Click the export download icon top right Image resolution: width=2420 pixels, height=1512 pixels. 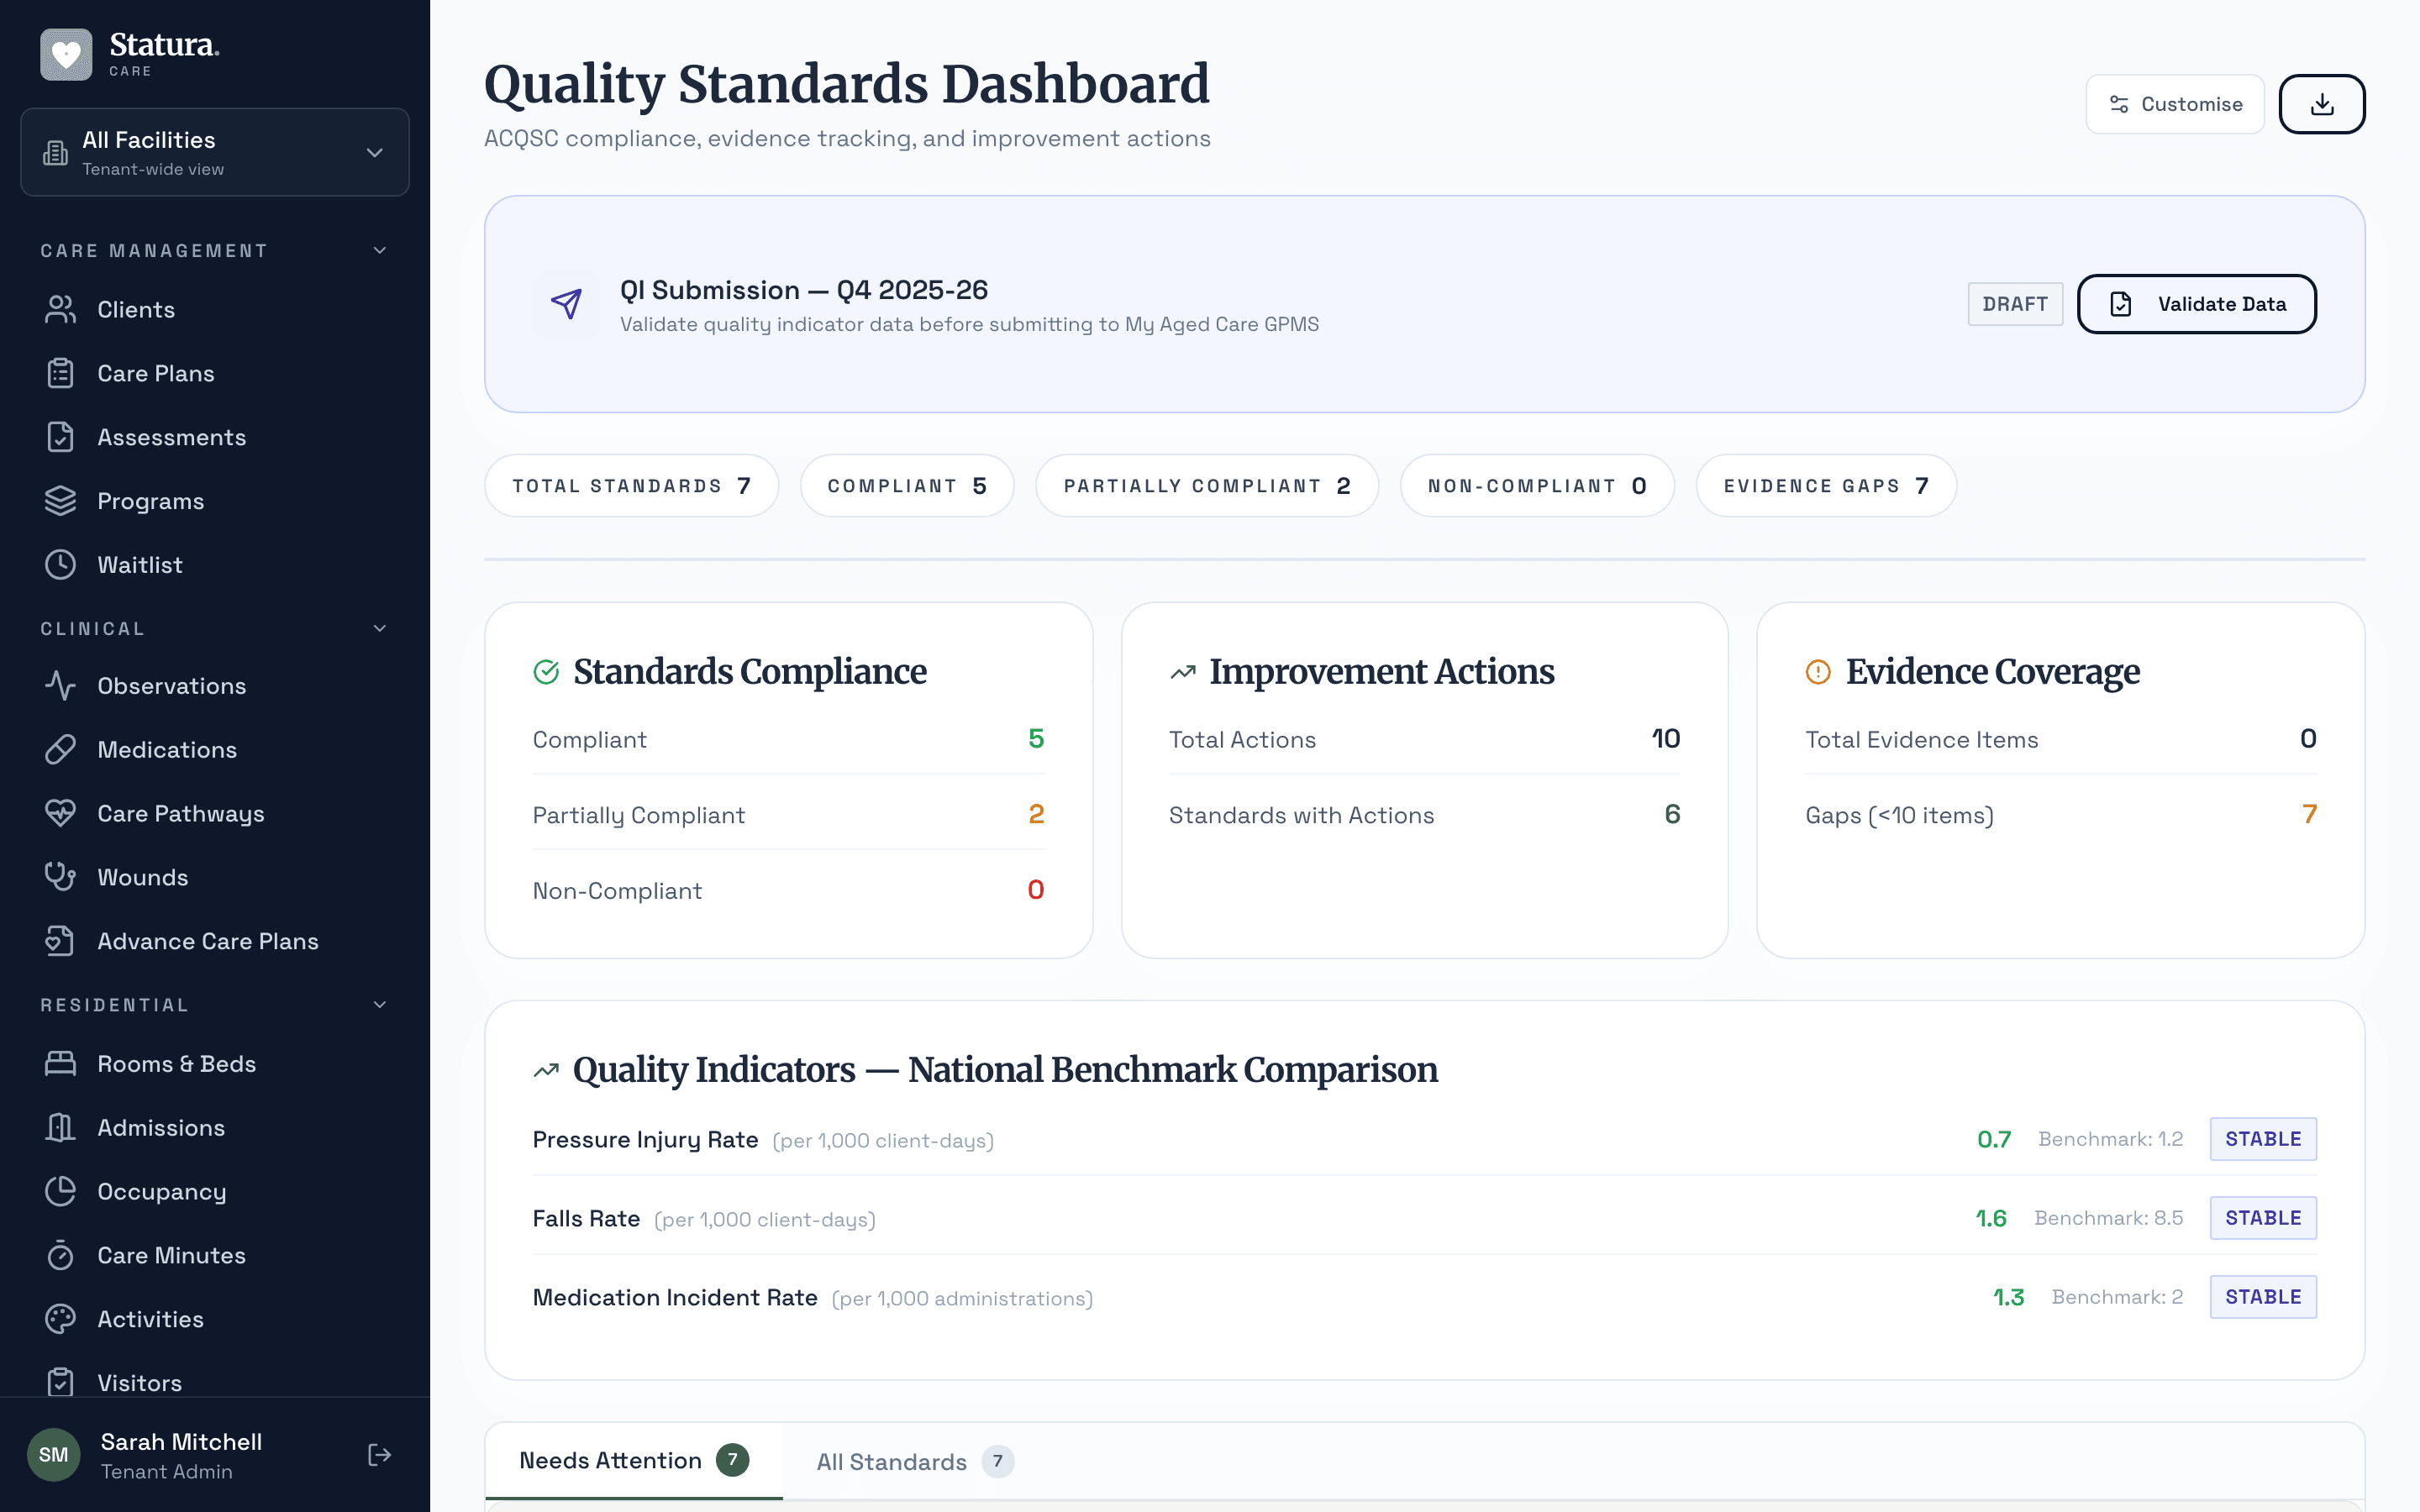coord(2322,103)
